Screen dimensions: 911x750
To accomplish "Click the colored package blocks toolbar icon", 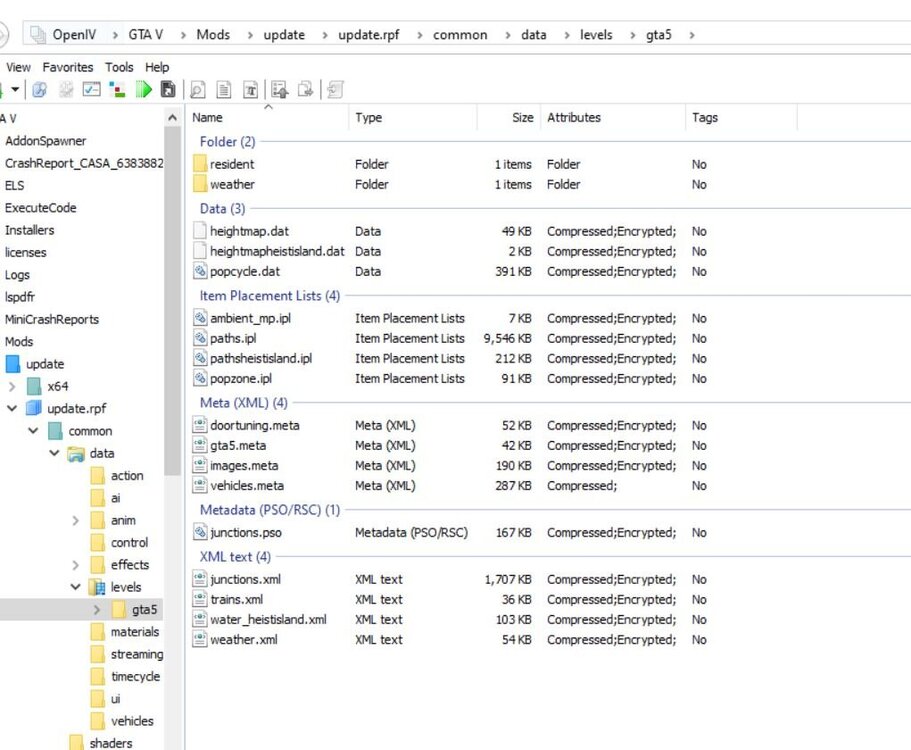I will [x=116, y=89].
